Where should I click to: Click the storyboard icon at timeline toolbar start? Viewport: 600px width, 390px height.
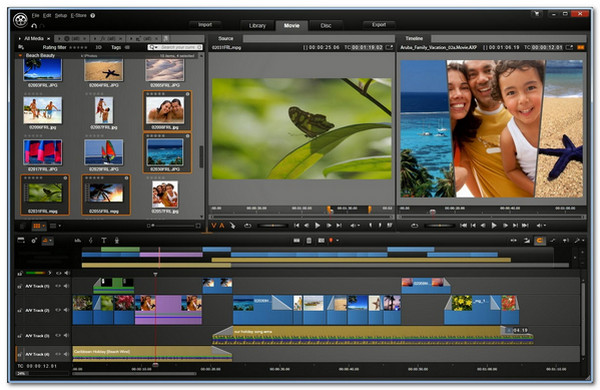pyautogui.click(x=21, y=240)
